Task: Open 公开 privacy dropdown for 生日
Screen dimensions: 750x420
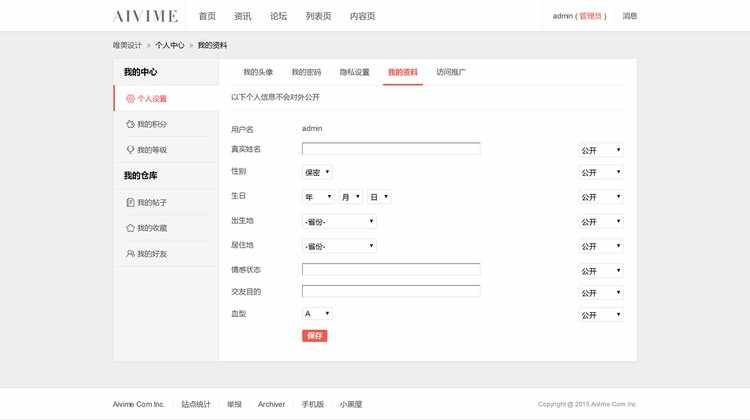Action: [x=600, y=197]
